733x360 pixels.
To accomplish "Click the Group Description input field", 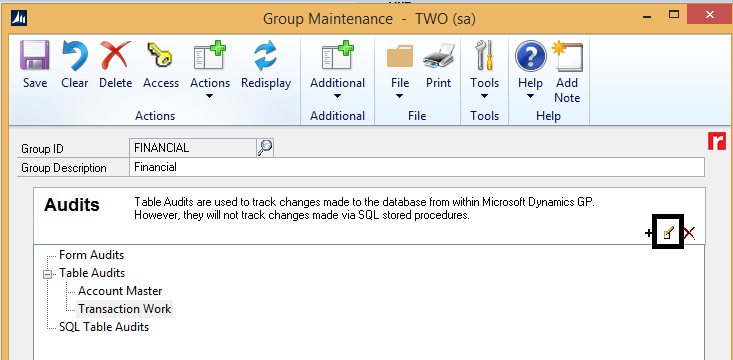I will (417, 167).
